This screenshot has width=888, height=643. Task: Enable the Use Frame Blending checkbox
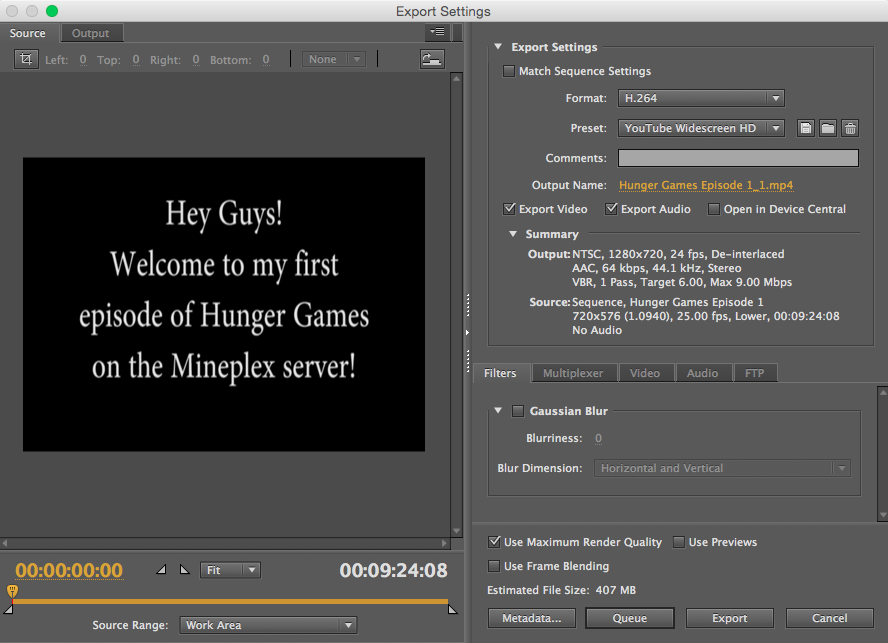point(494,566)
